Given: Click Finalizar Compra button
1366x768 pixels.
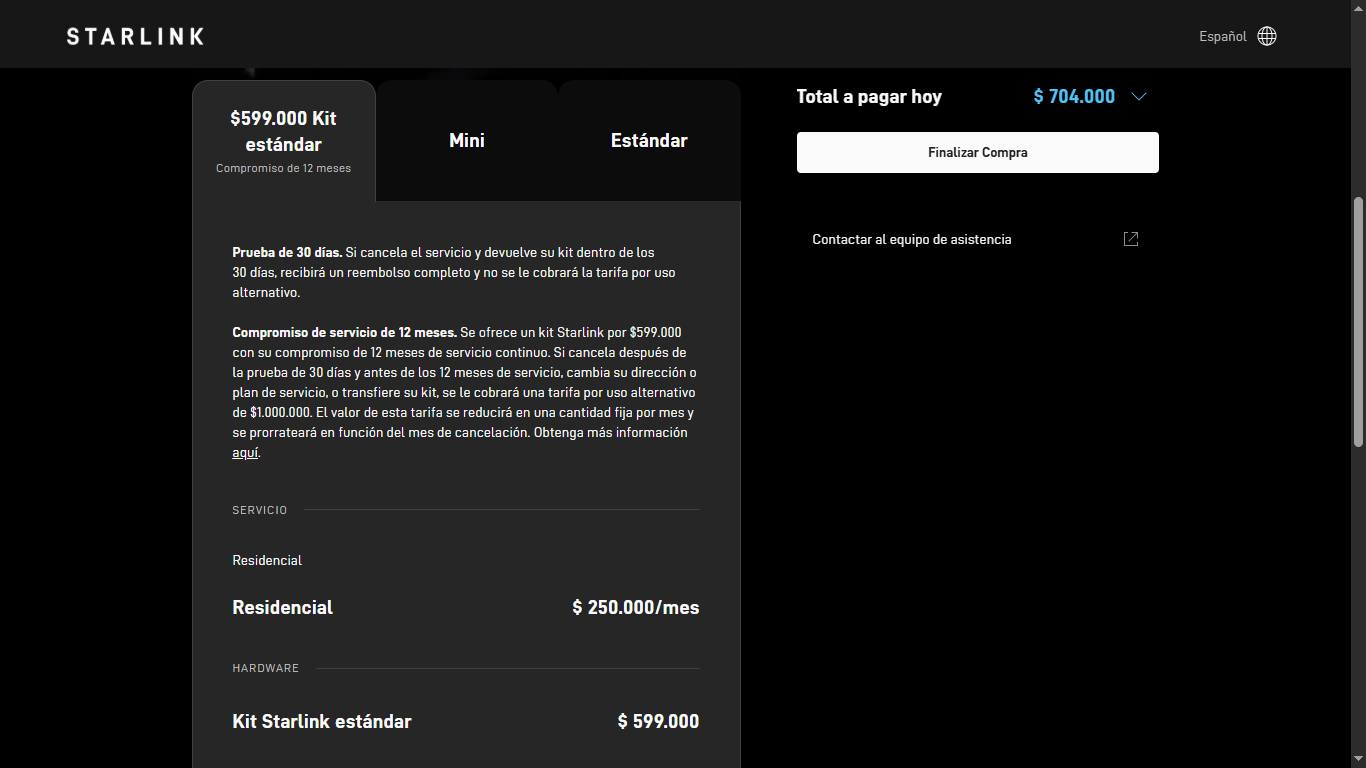Looking at the screenshot, I should [978, 152].
